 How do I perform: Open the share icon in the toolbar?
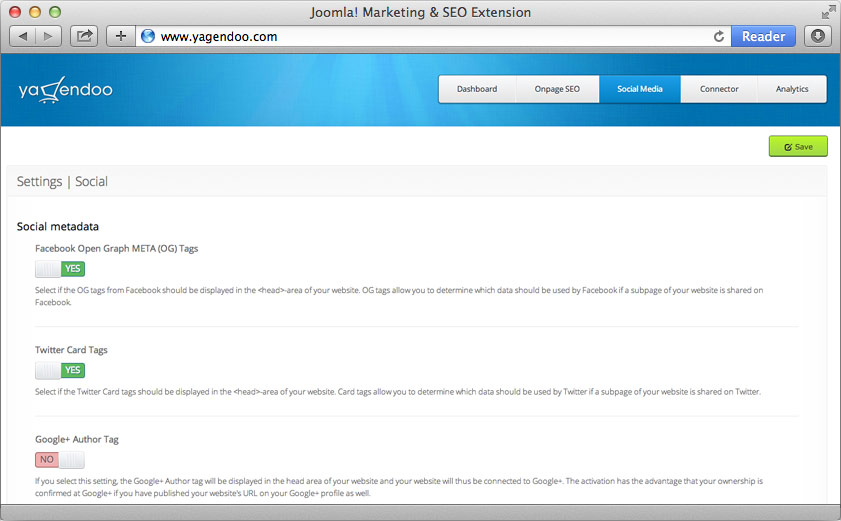pyautogui.click(x=84, y=36)
